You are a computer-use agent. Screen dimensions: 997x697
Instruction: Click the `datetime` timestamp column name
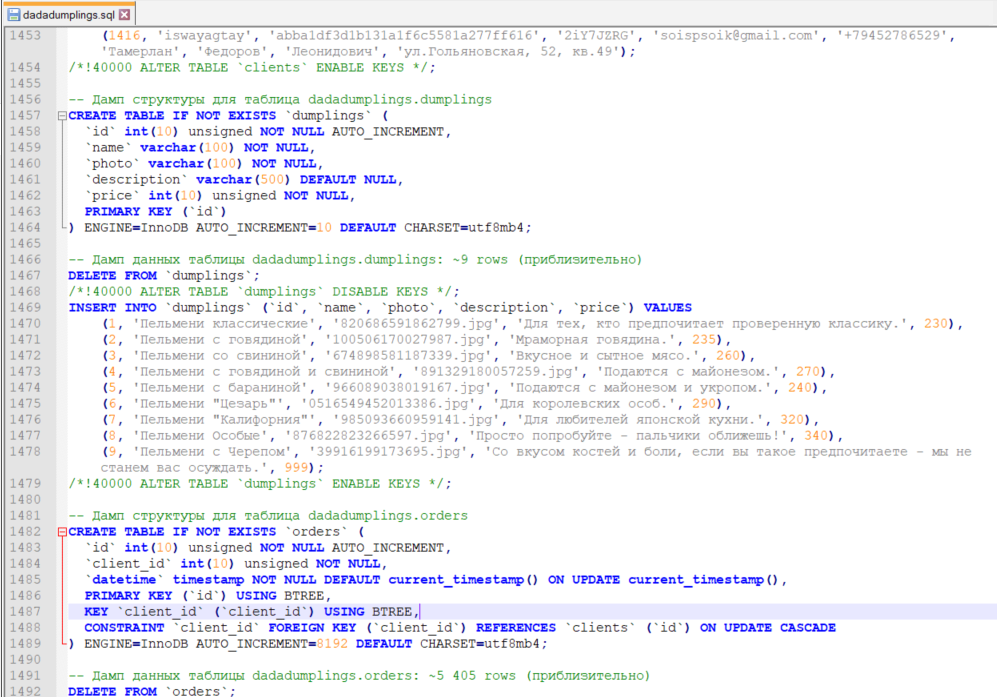[124, 580]
